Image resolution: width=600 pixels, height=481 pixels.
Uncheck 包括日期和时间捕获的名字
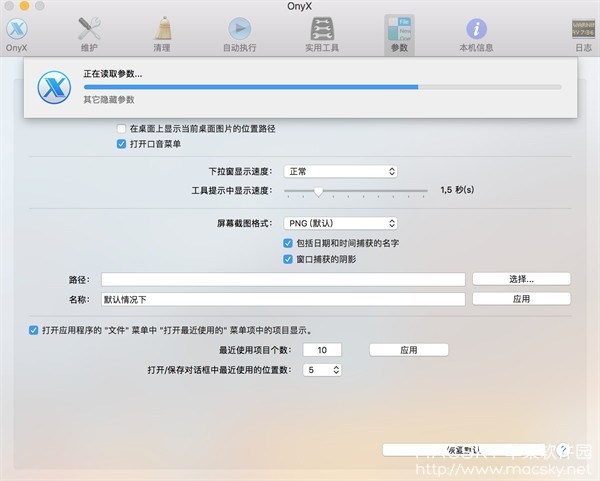[288, 243]
